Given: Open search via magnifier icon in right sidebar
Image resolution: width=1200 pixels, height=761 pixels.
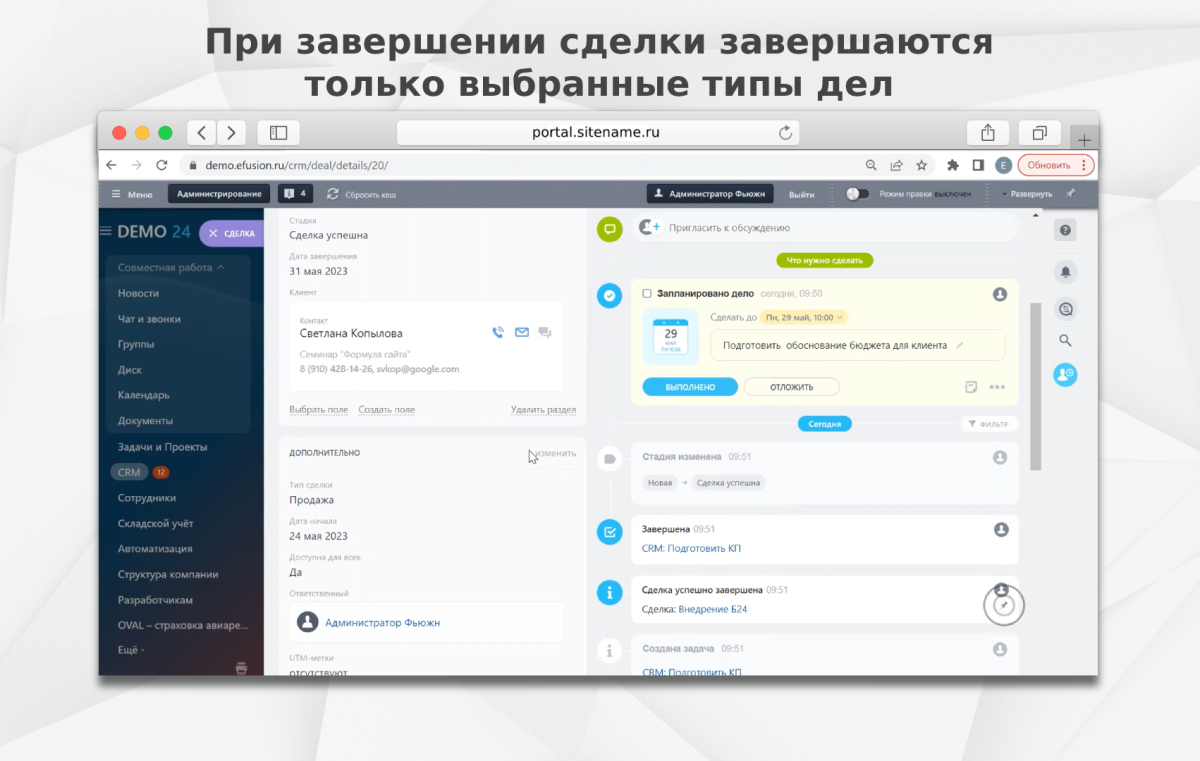Looking at the screenshot, I should click(x=1065, y=340).
